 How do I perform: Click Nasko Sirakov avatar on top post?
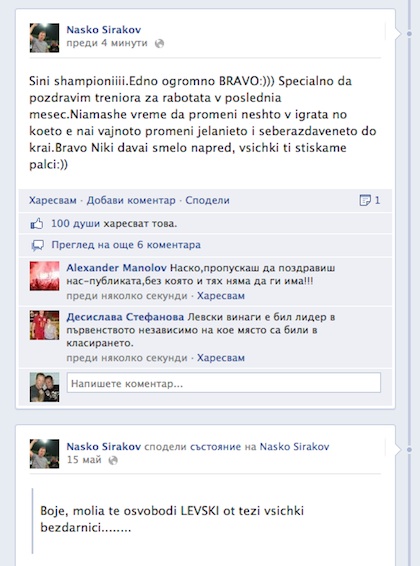(44, 38)
